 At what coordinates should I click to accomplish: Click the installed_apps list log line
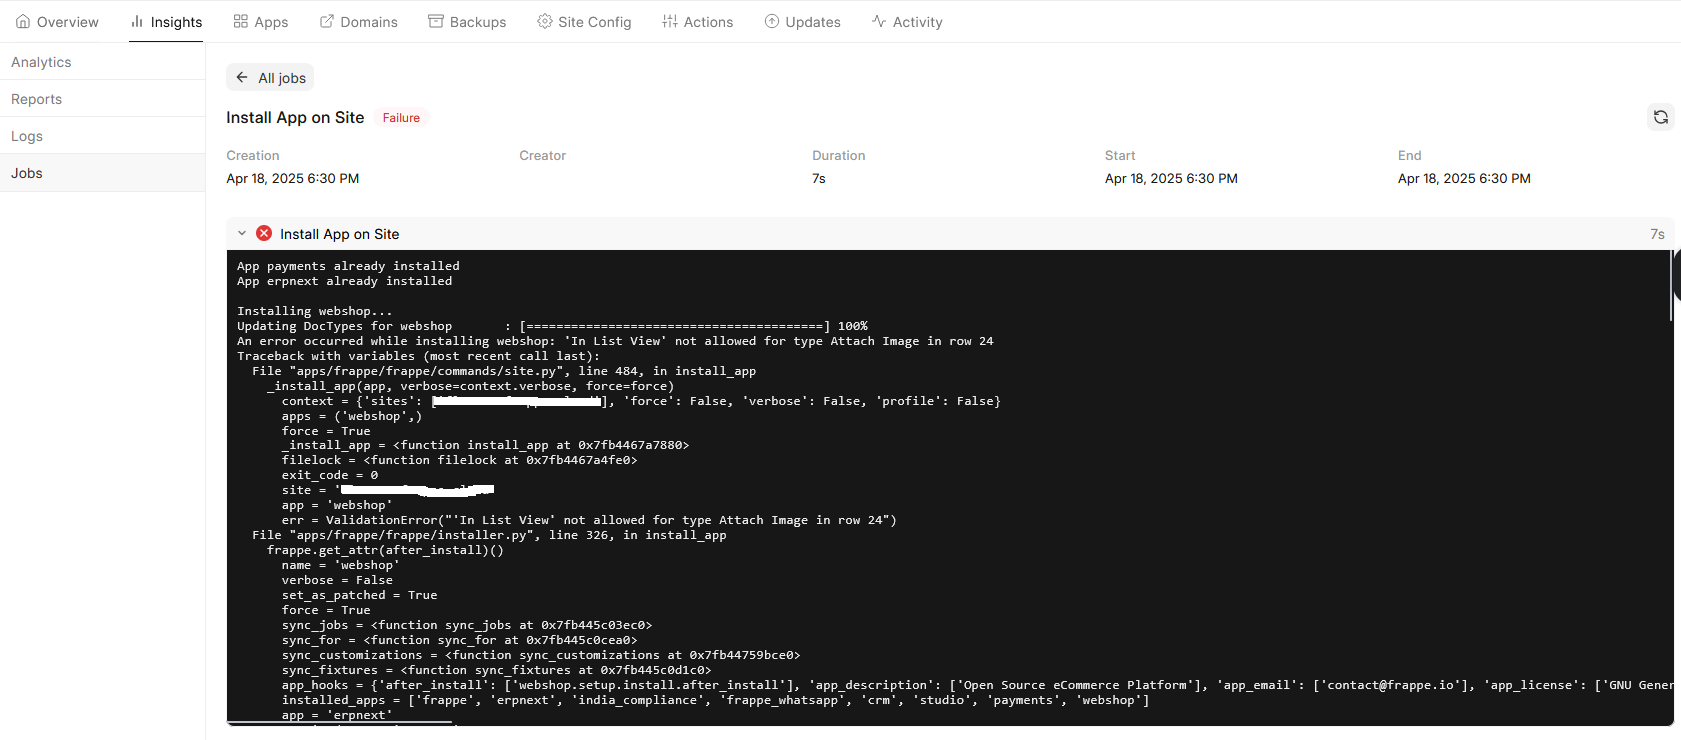coord(715,700)
